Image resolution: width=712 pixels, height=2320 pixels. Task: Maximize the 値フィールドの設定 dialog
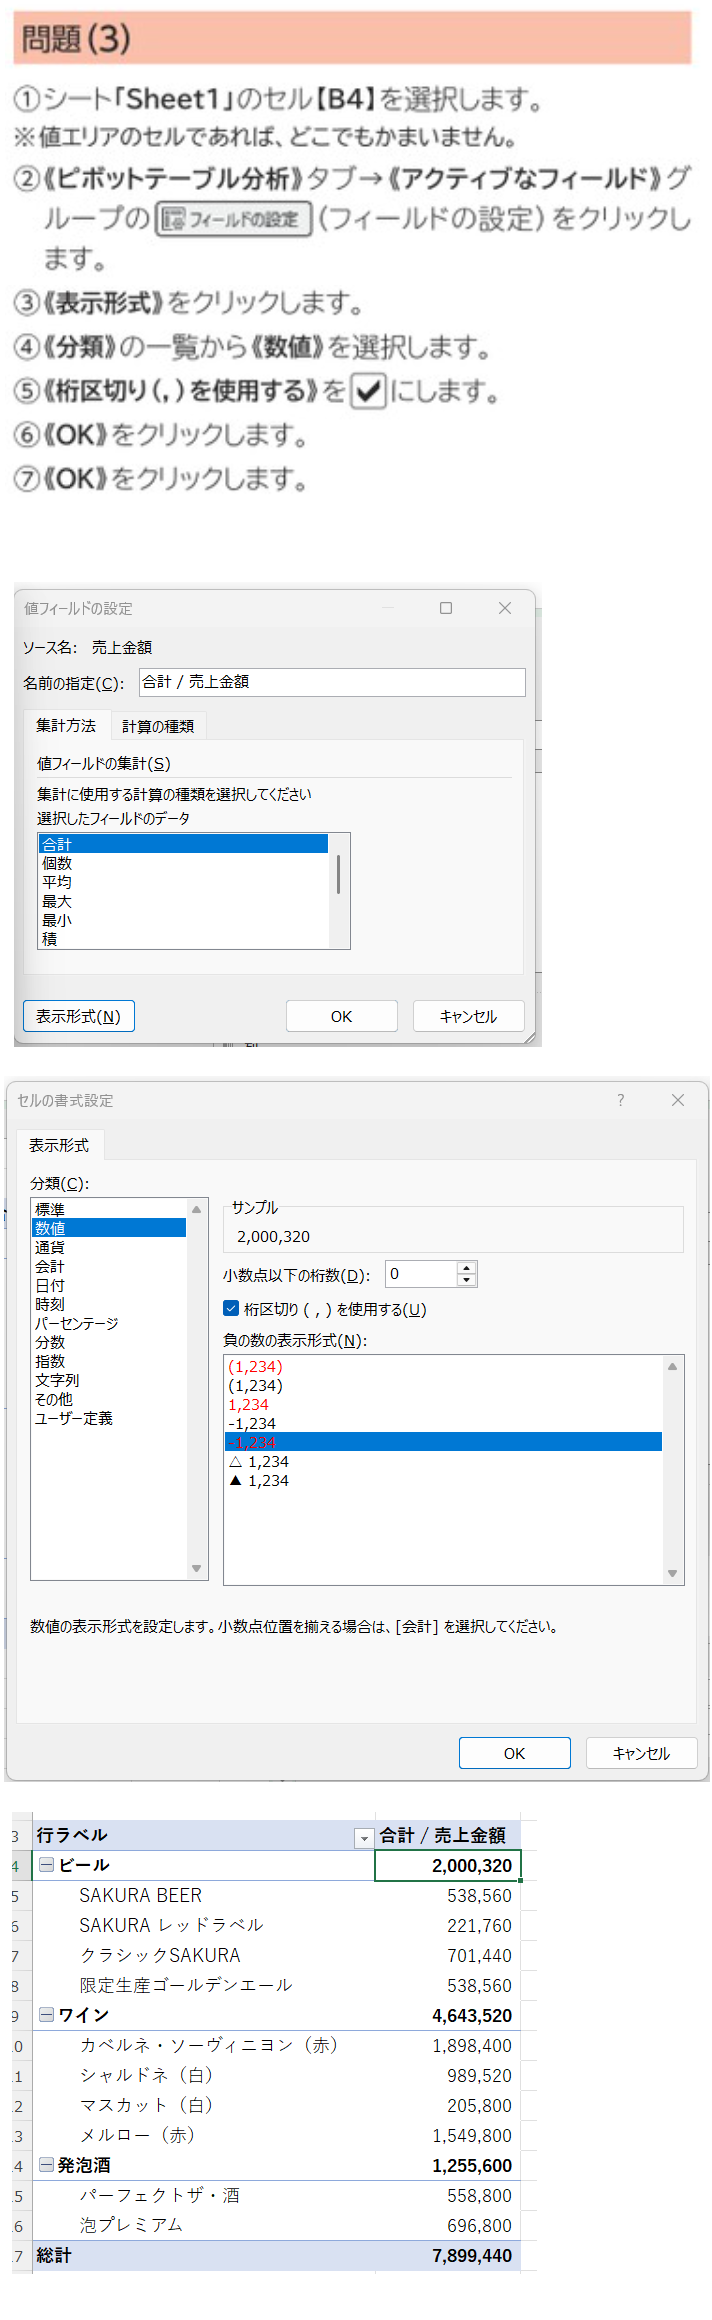point(446,608)
